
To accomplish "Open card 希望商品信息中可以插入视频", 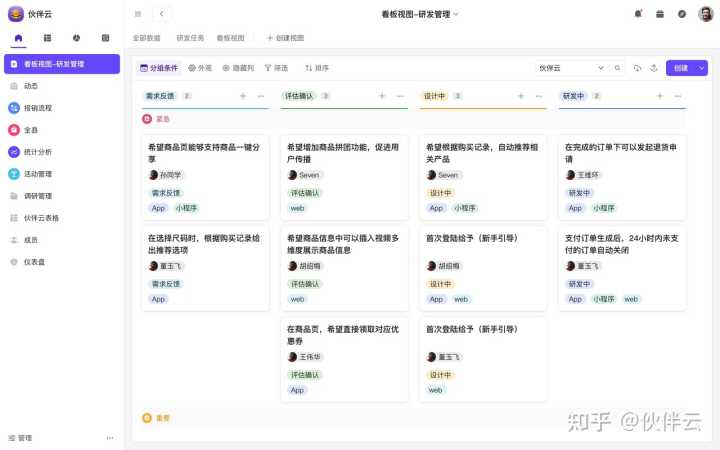I will tap(344, 268).
